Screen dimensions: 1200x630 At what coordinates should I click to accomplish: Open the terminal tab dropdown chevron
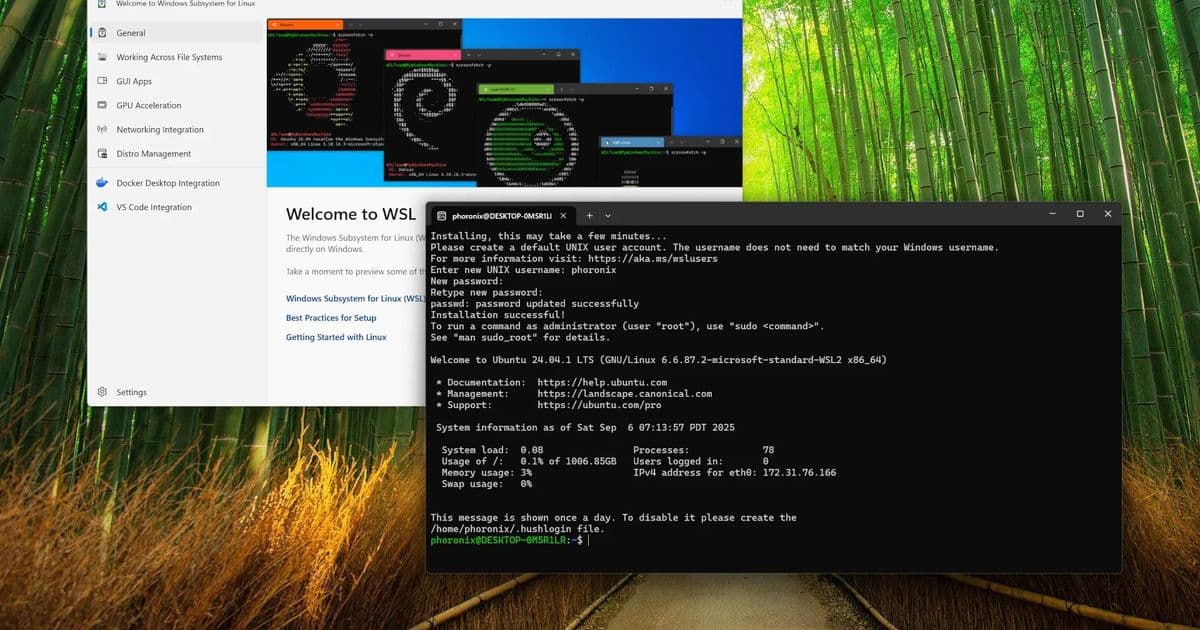tap(607, 215)
